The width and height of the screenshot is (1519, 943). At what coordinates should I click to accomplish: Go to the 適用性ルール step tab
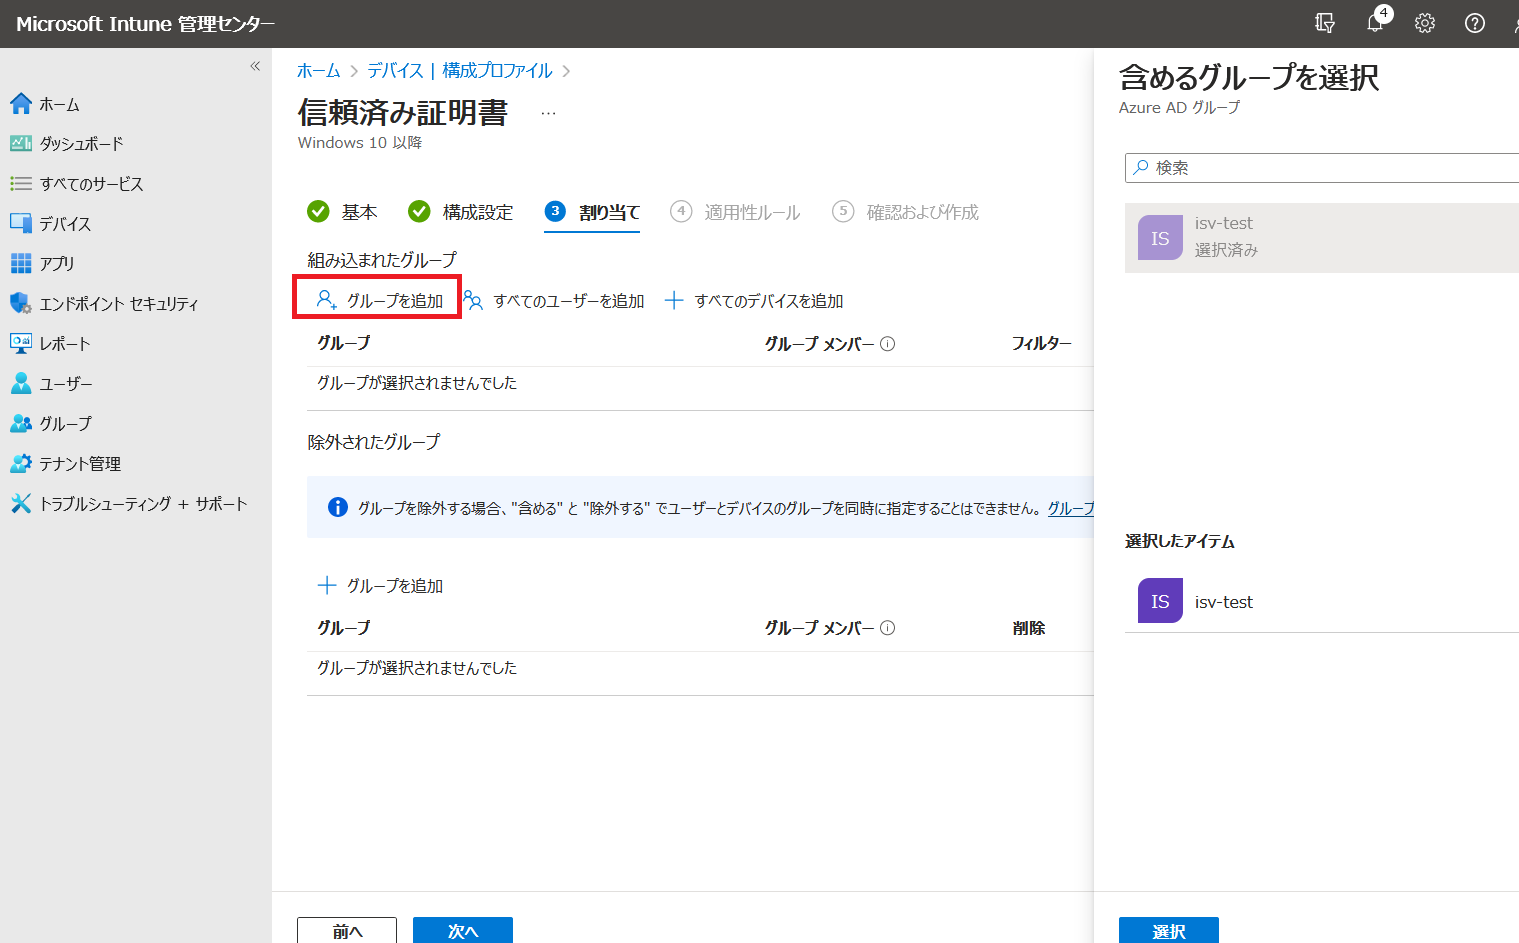click(x=736, y=212)
